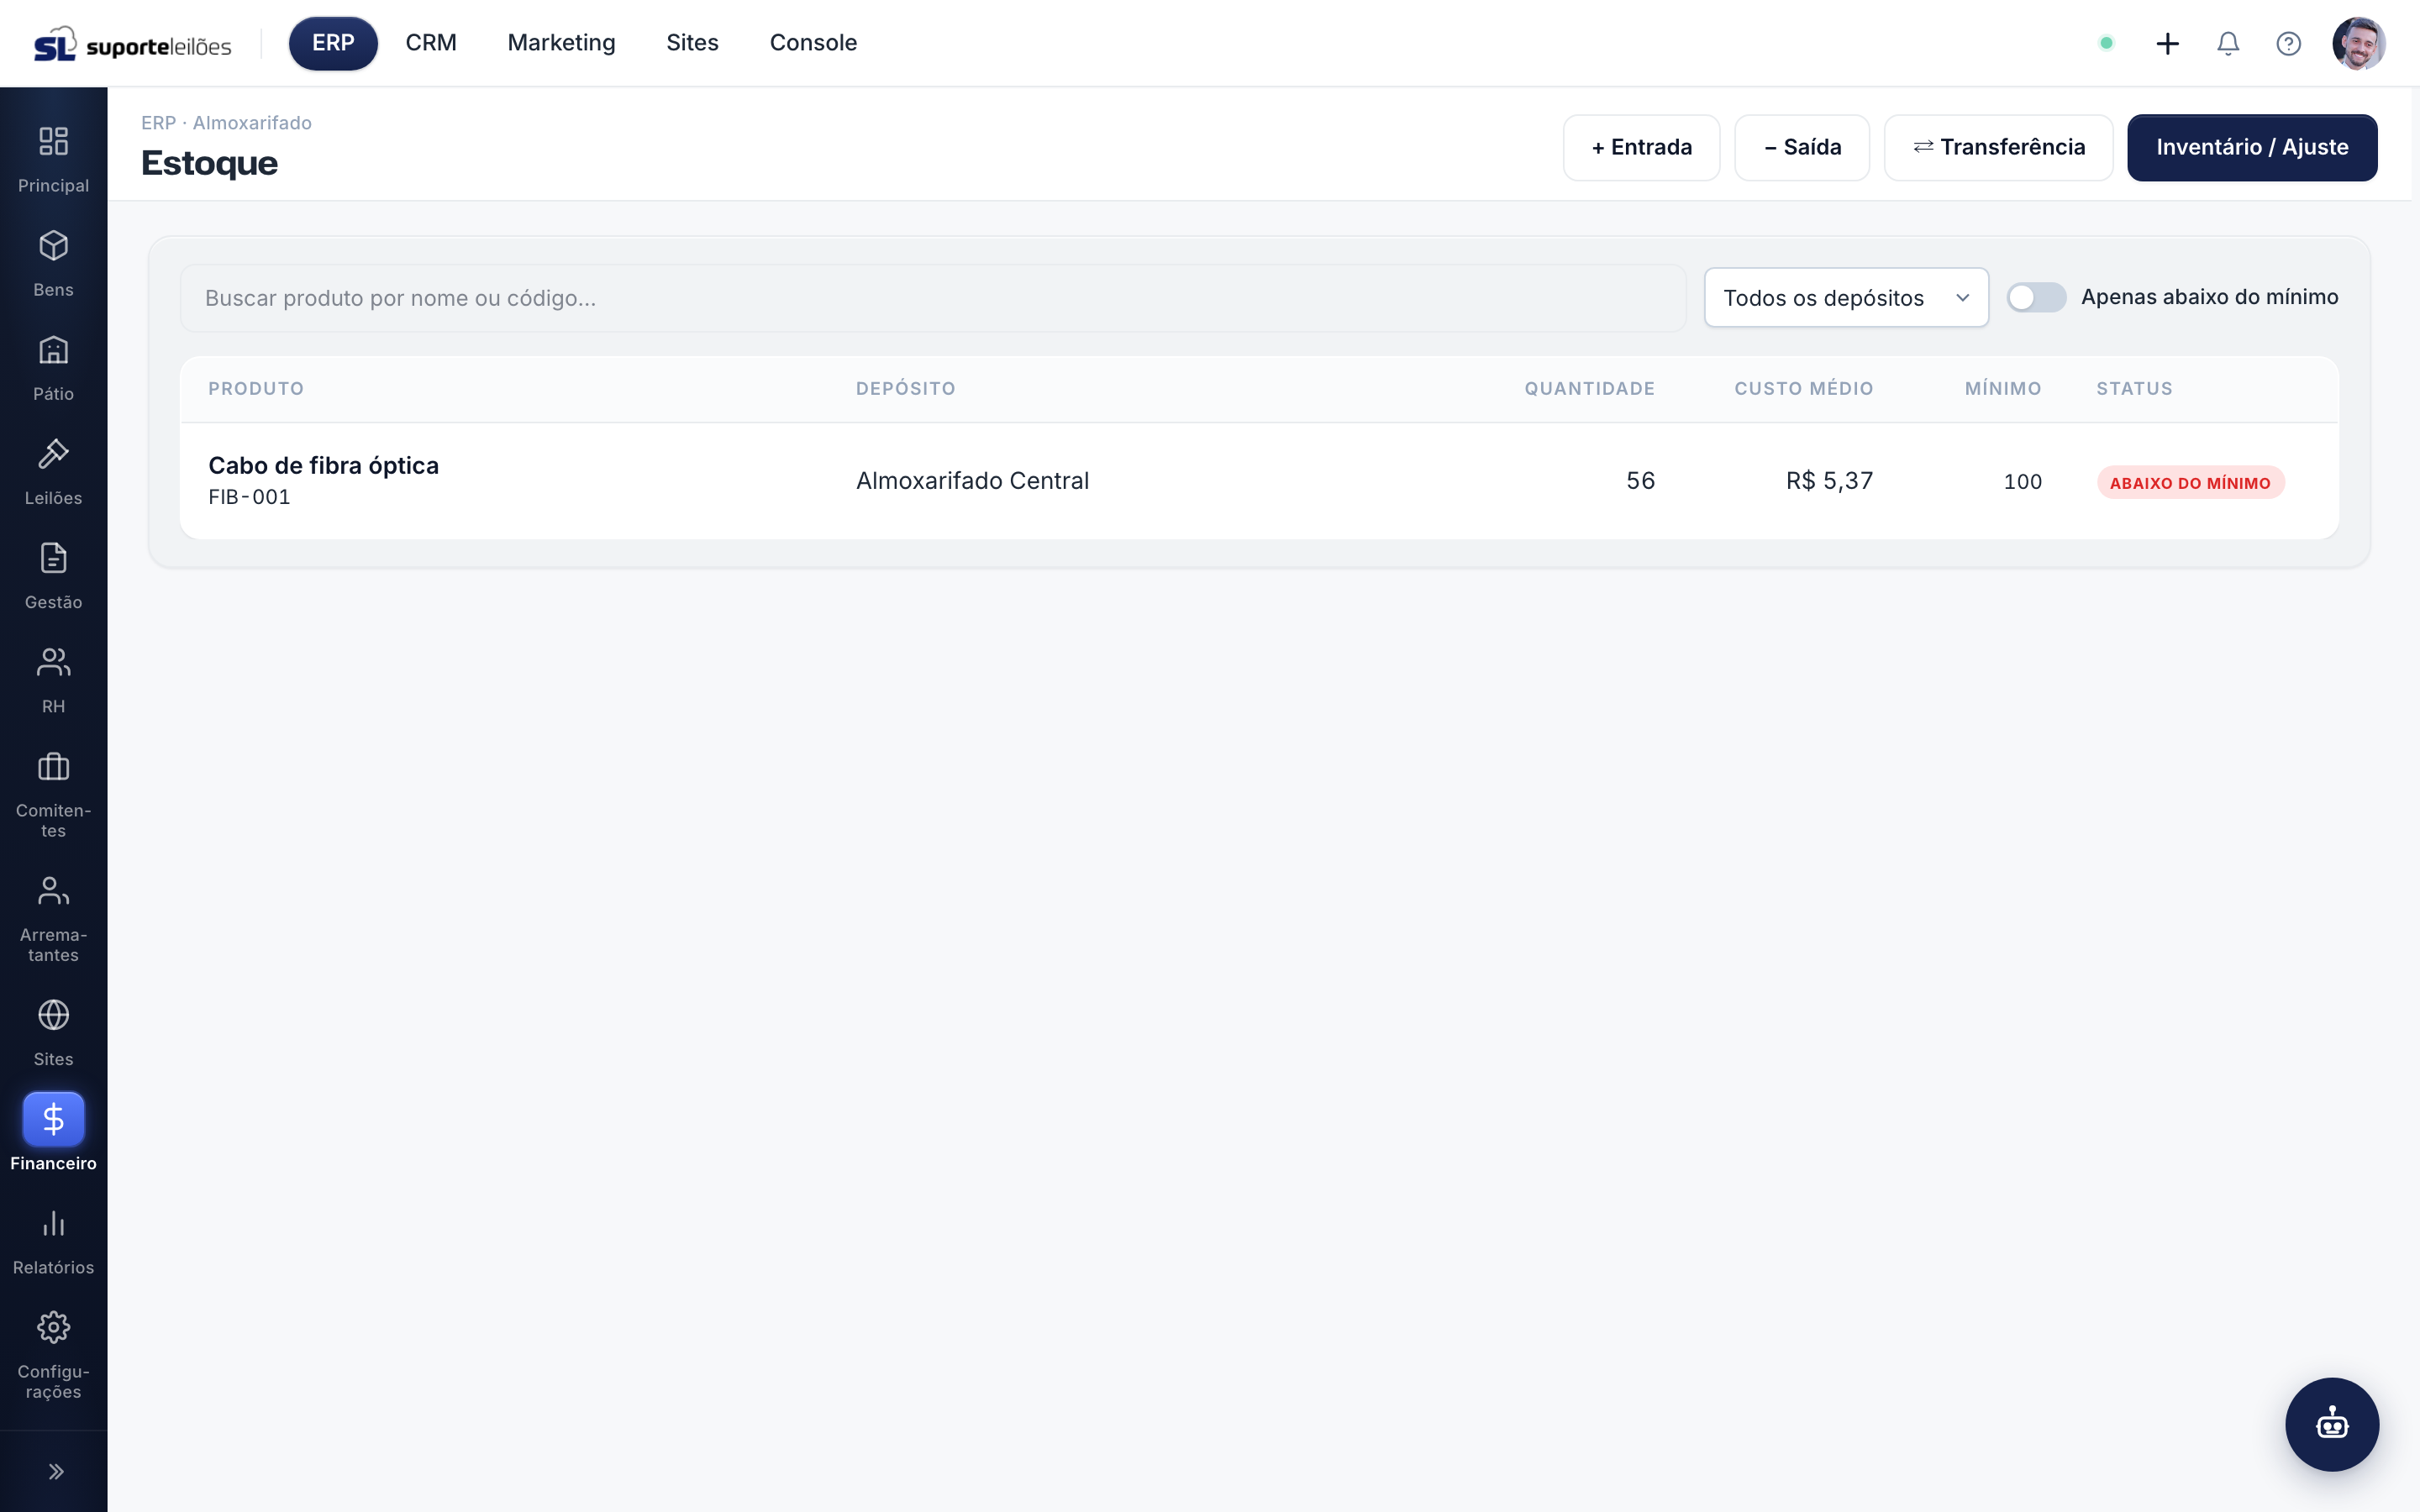This screenshot has width=2420, height=1512.
Task: Open Comitentes briefcase icon
Action: tap(53, 766)
